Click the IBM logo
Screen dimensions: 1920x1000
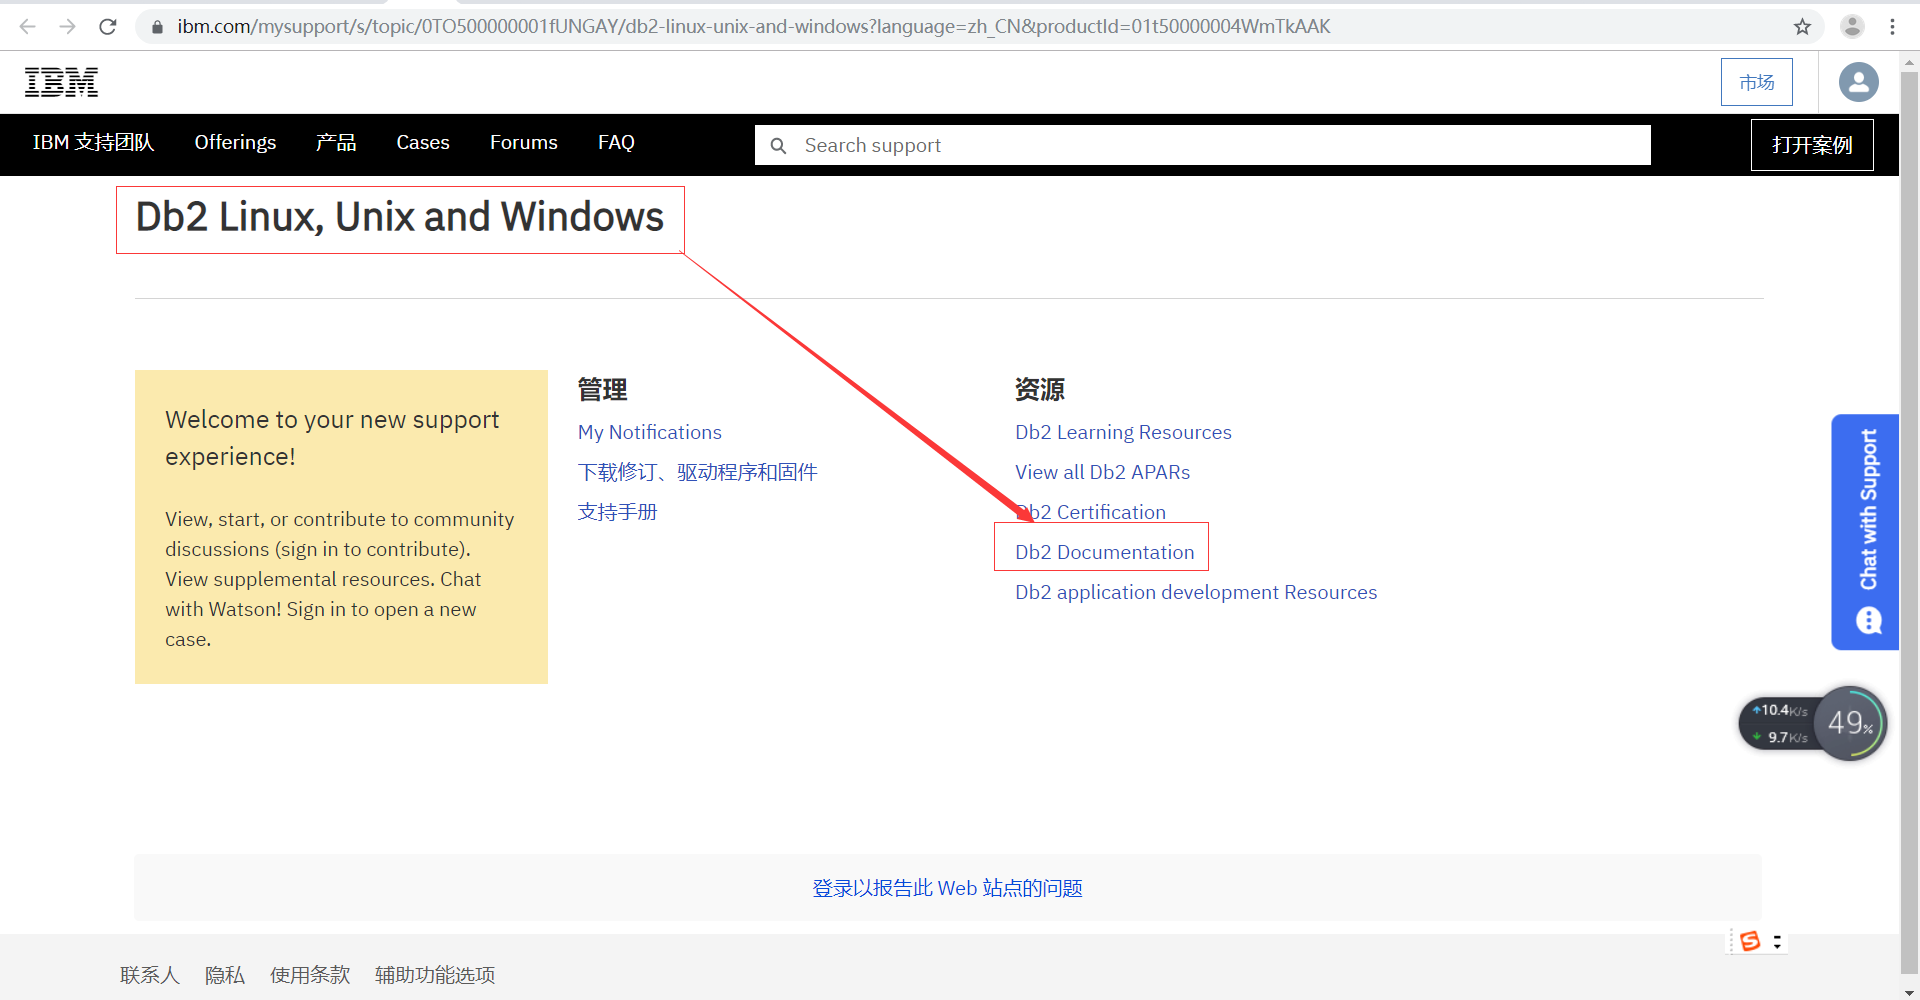click(x=61, y=82)
